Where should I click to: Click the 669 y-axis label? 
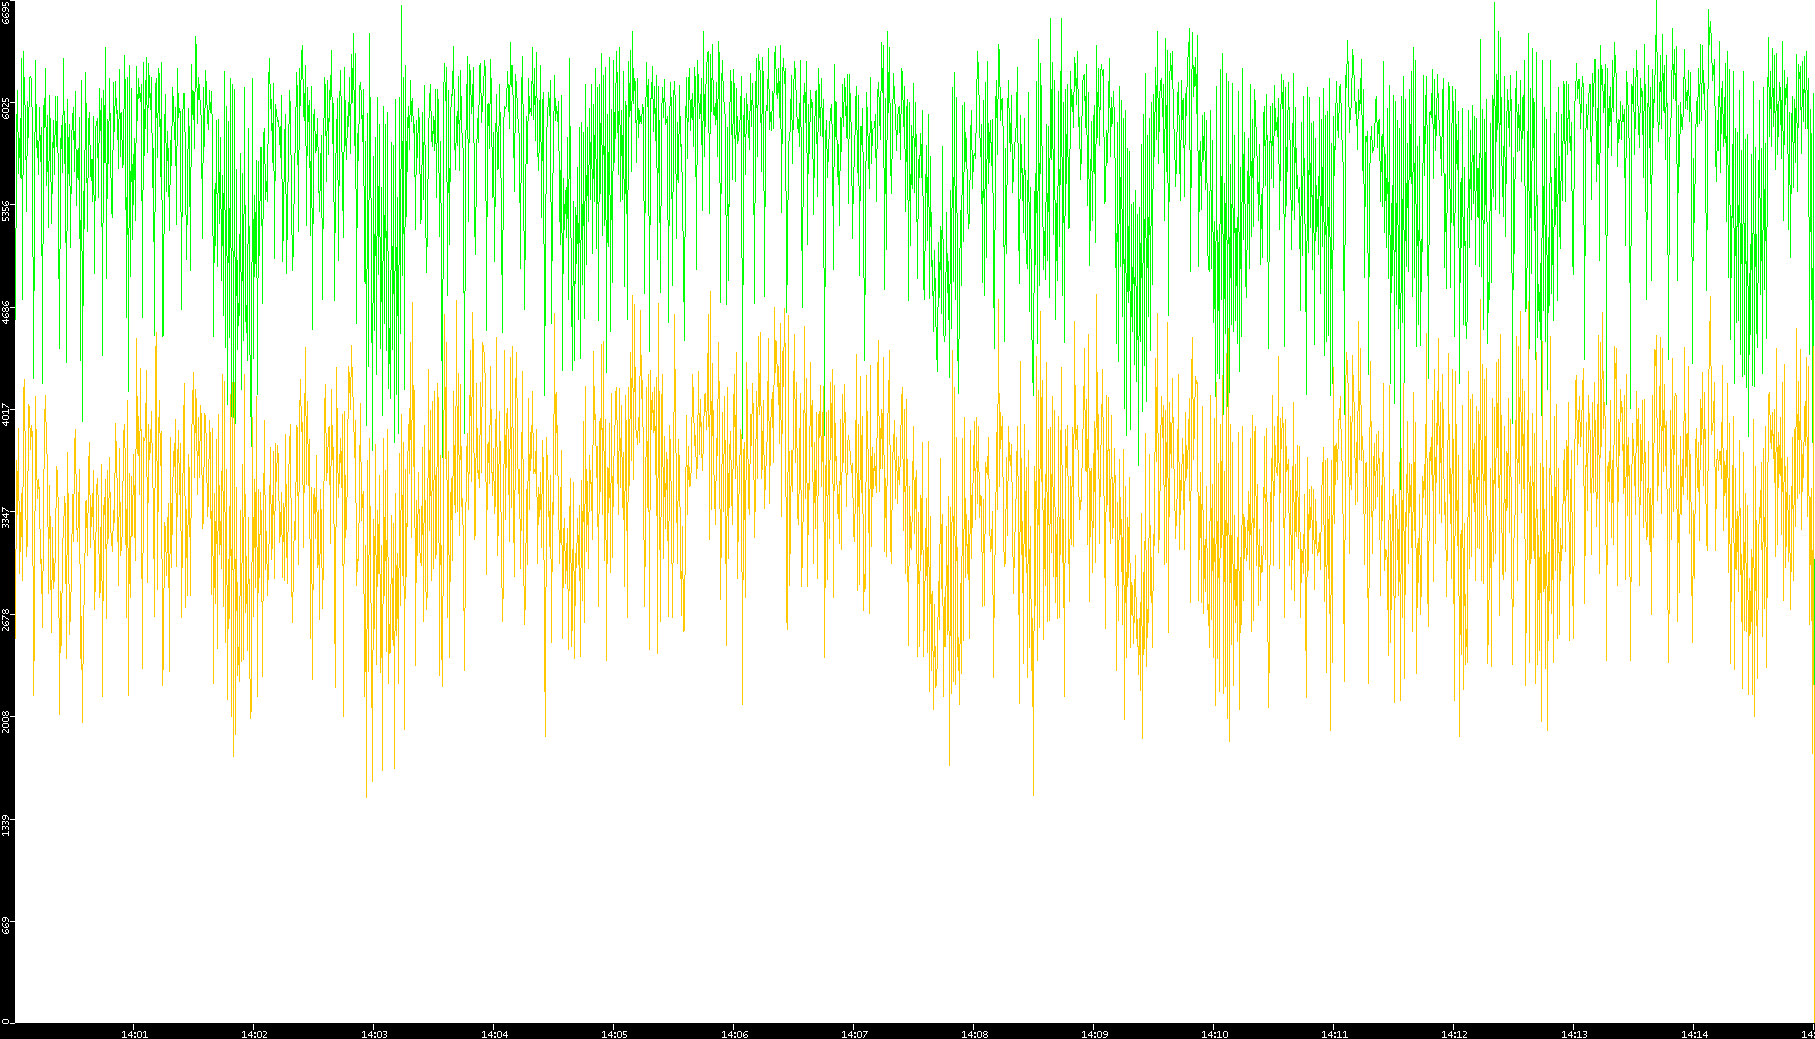point(7,925)
